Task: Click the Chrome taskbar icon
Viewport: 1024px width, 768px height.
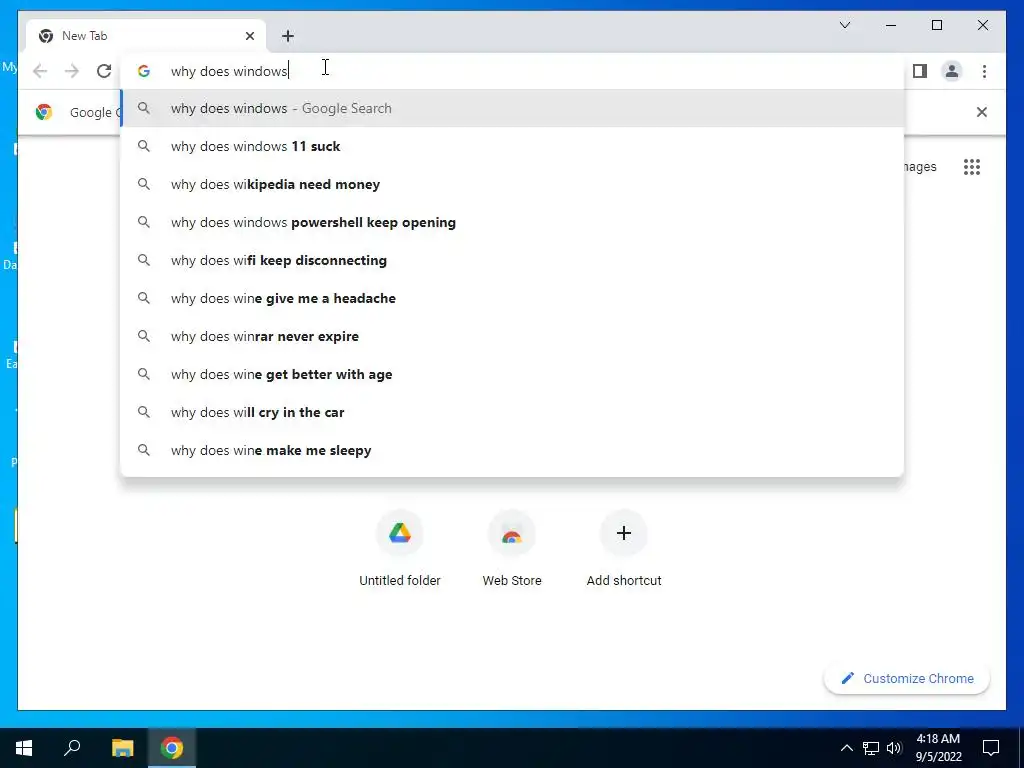Action: [172, 748]
